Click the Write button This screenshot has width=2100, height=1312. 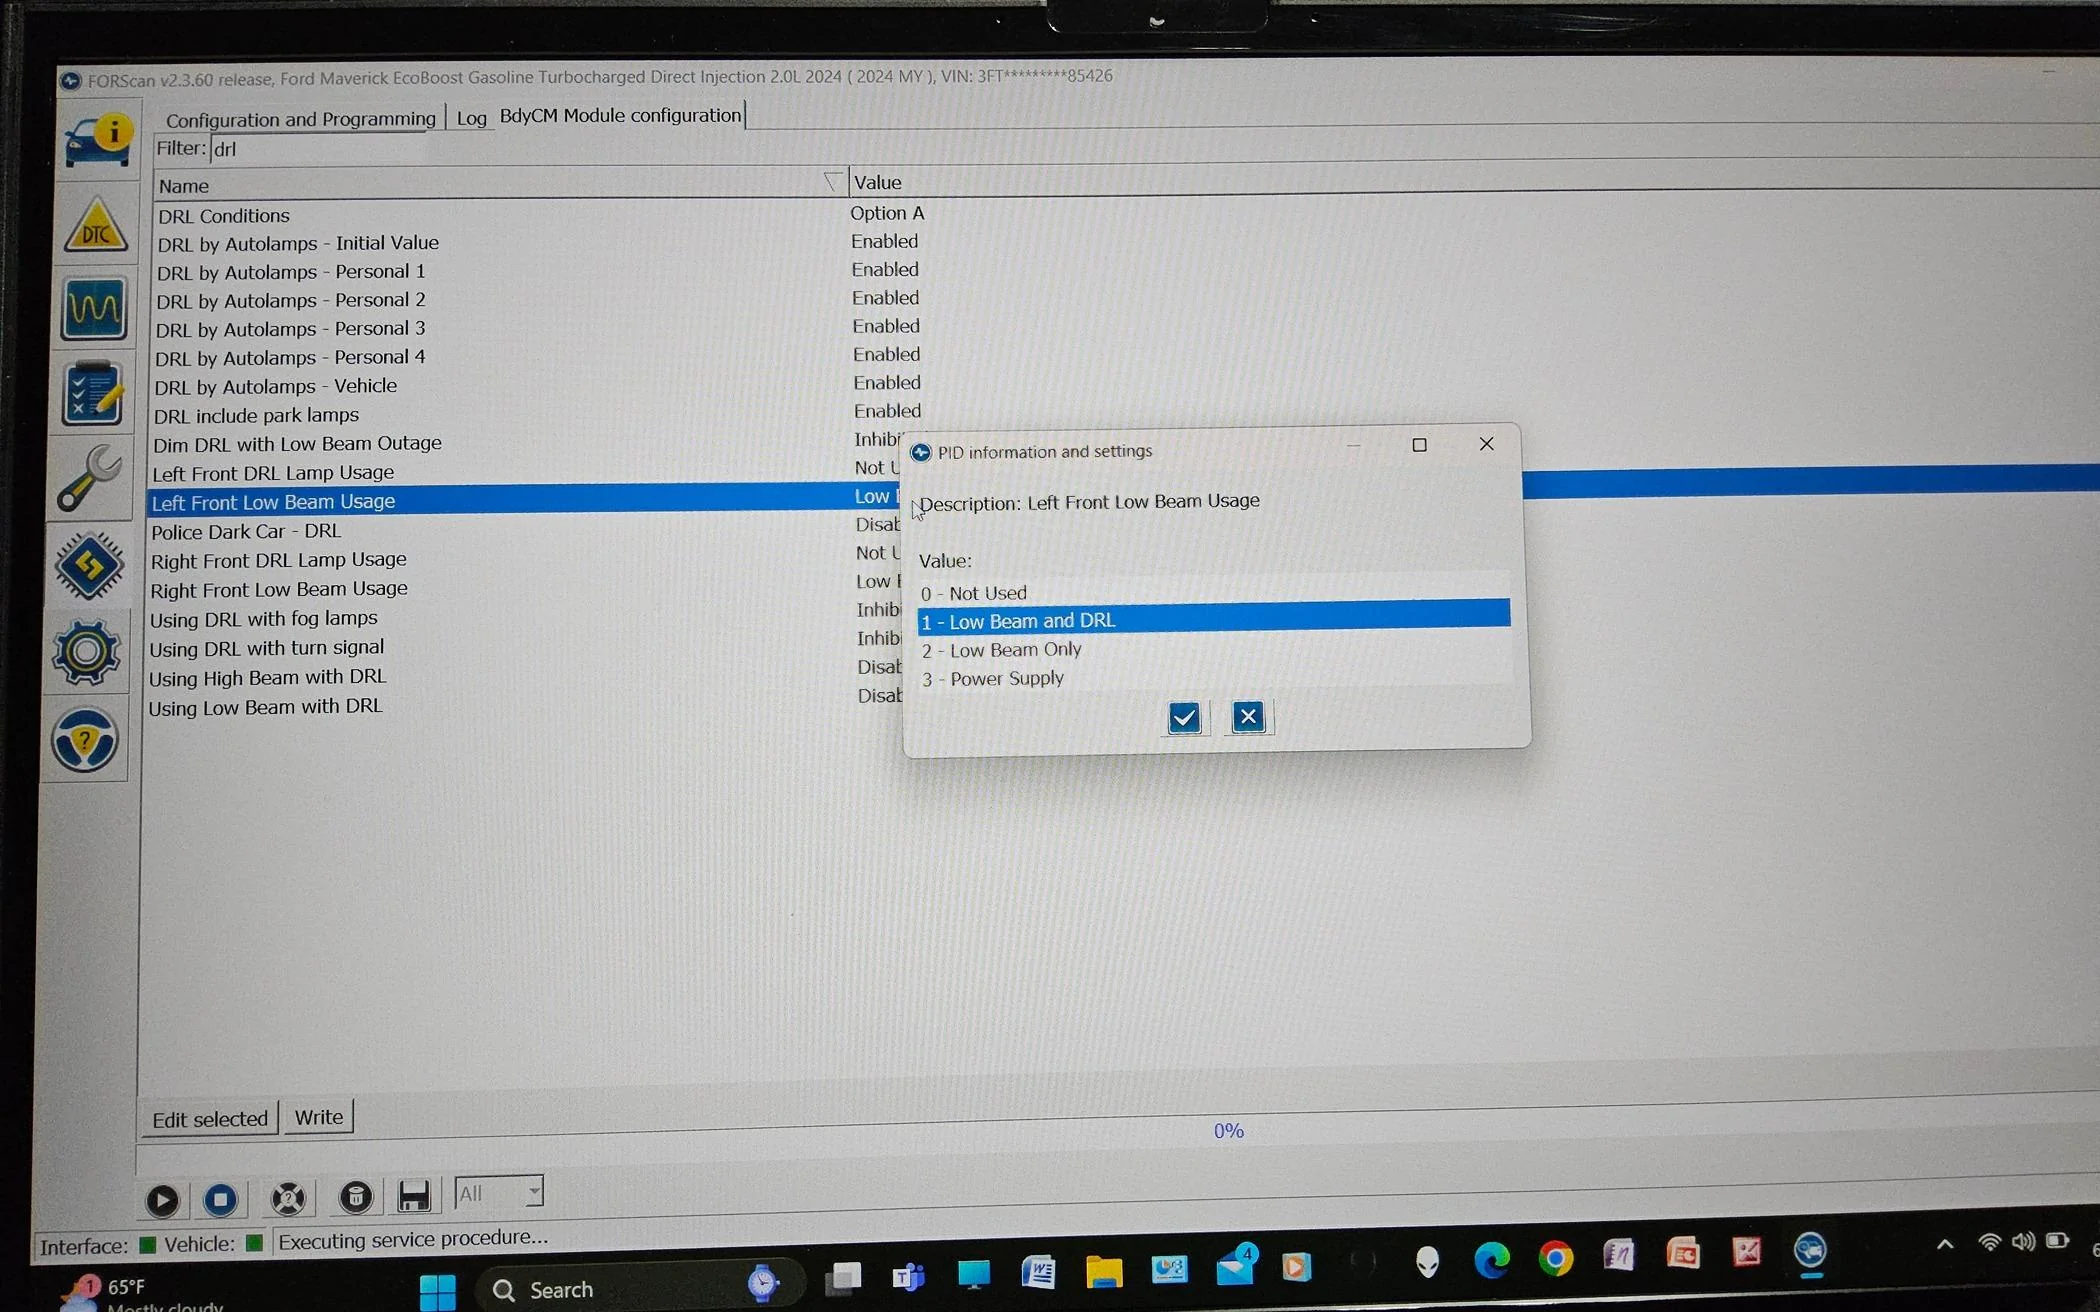pos(319,1116)
